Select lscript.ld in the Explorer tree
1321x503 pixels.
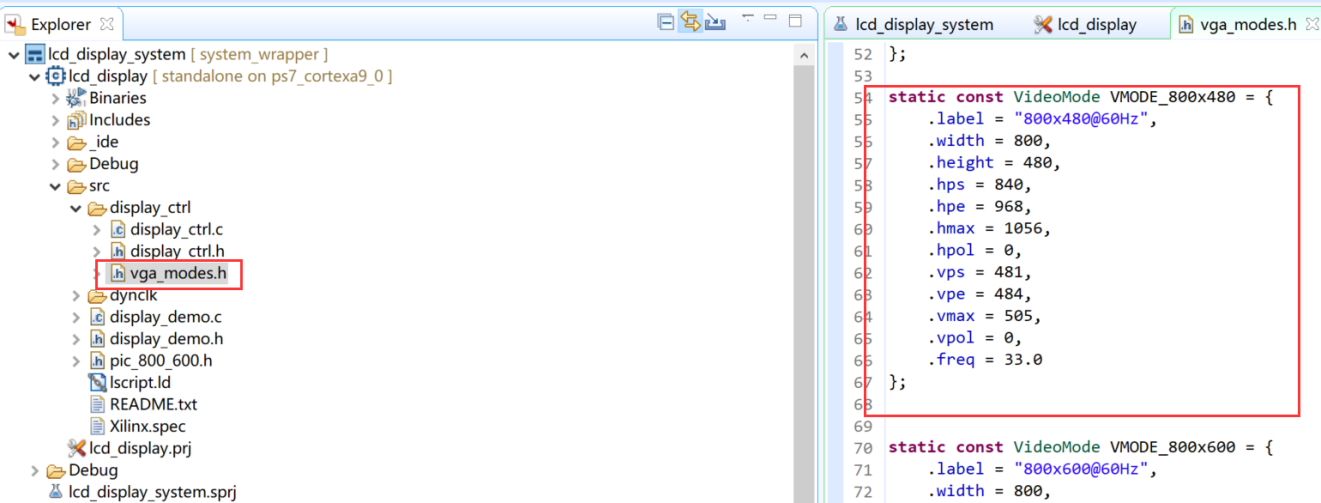[x=140, y=383]
